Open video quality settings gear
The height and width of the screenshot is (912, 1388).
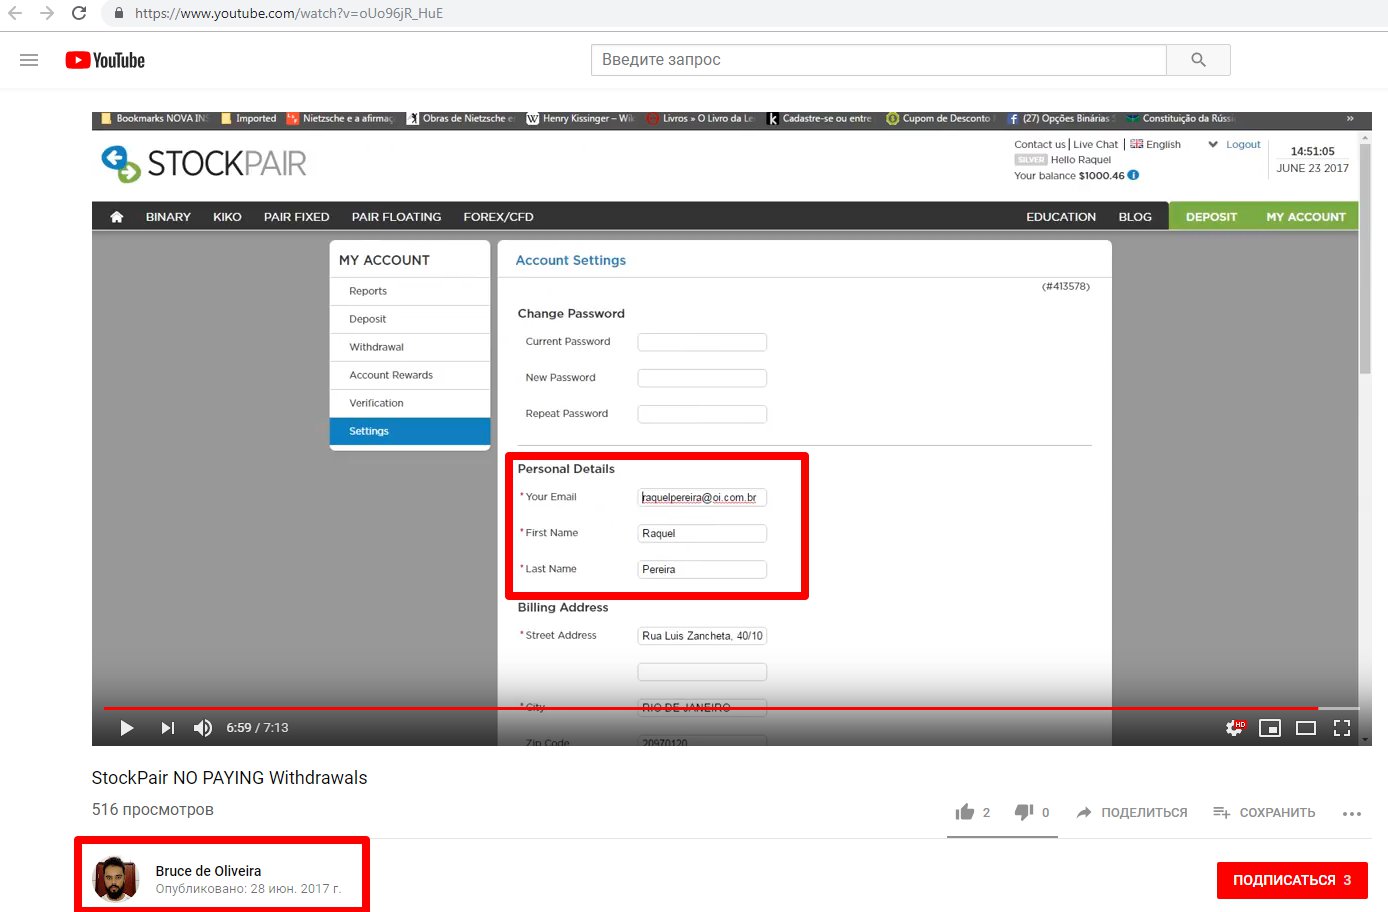pyautogui.click(x=1235, y=728)
